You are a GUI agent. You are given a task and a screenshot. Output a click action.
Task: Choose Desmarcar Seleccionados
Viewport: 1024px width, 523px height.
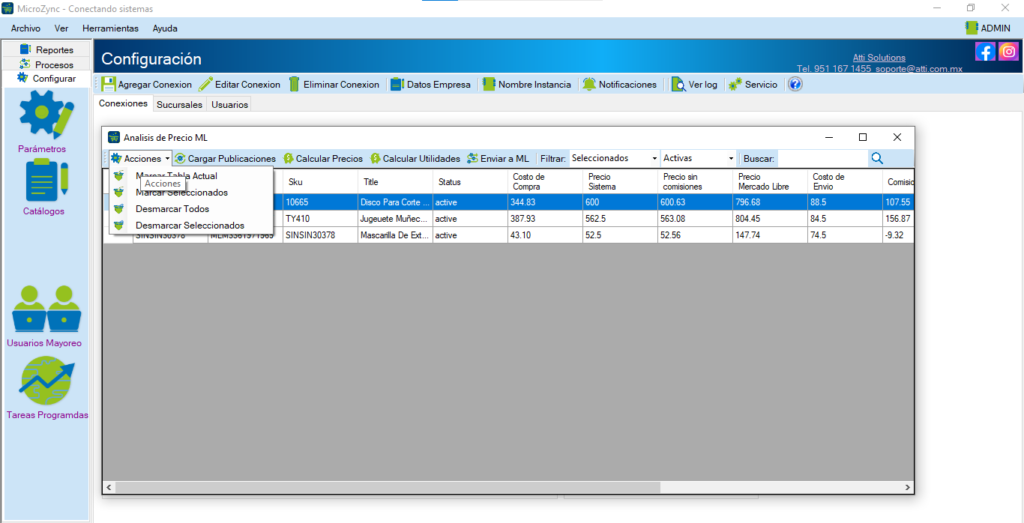(x=191, y=225)
